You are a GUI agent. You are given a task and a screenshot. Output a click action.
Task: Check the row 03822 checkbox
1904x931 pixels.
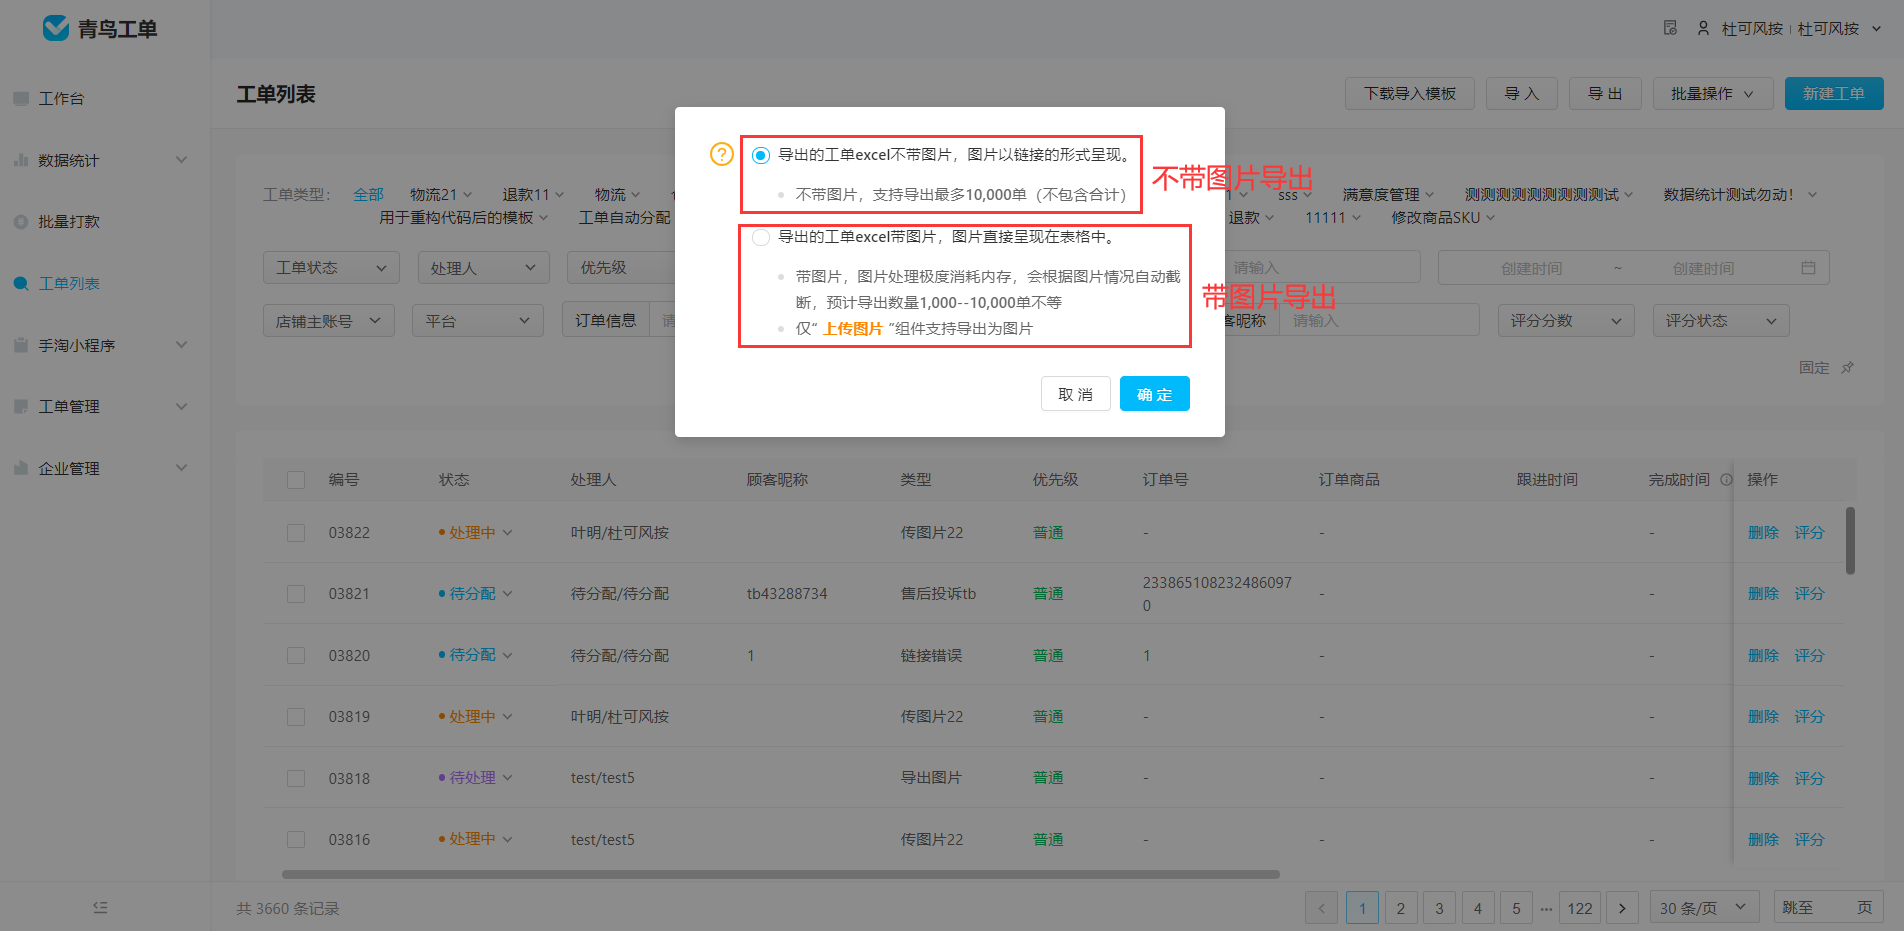[x=296, y=533]
